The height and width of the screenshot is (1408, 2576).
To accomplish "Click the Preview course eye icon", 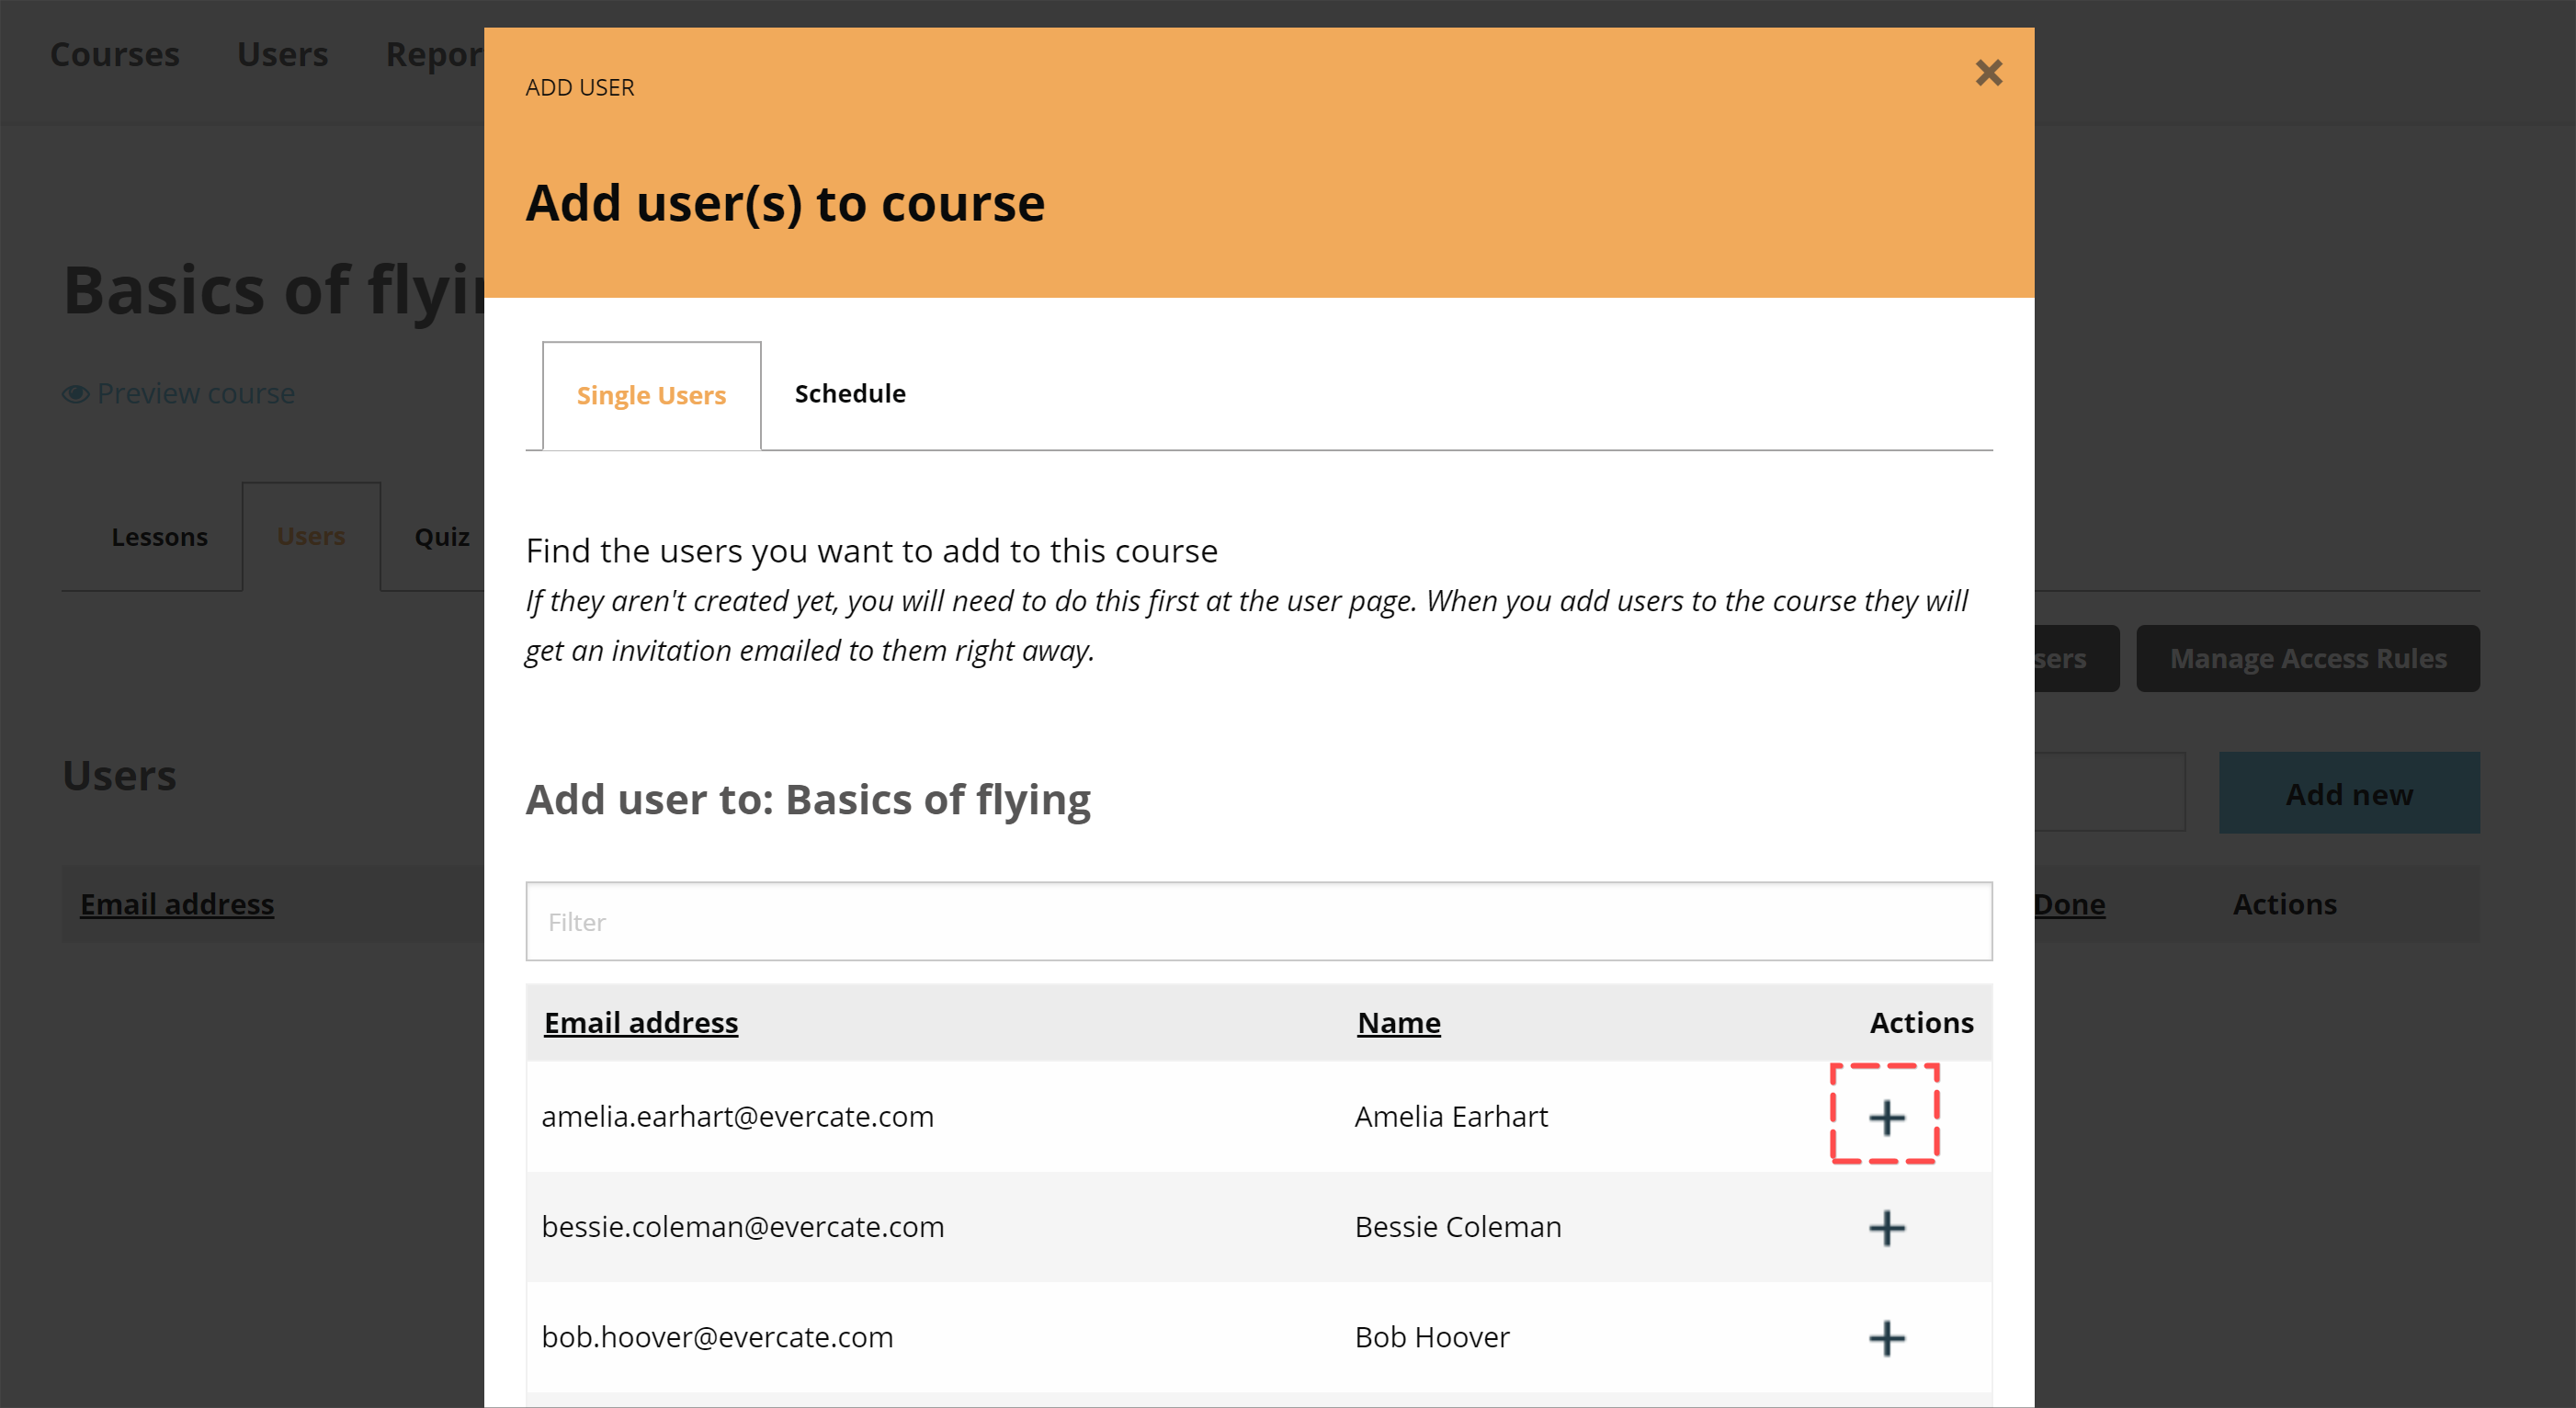I will coord(75,394).
